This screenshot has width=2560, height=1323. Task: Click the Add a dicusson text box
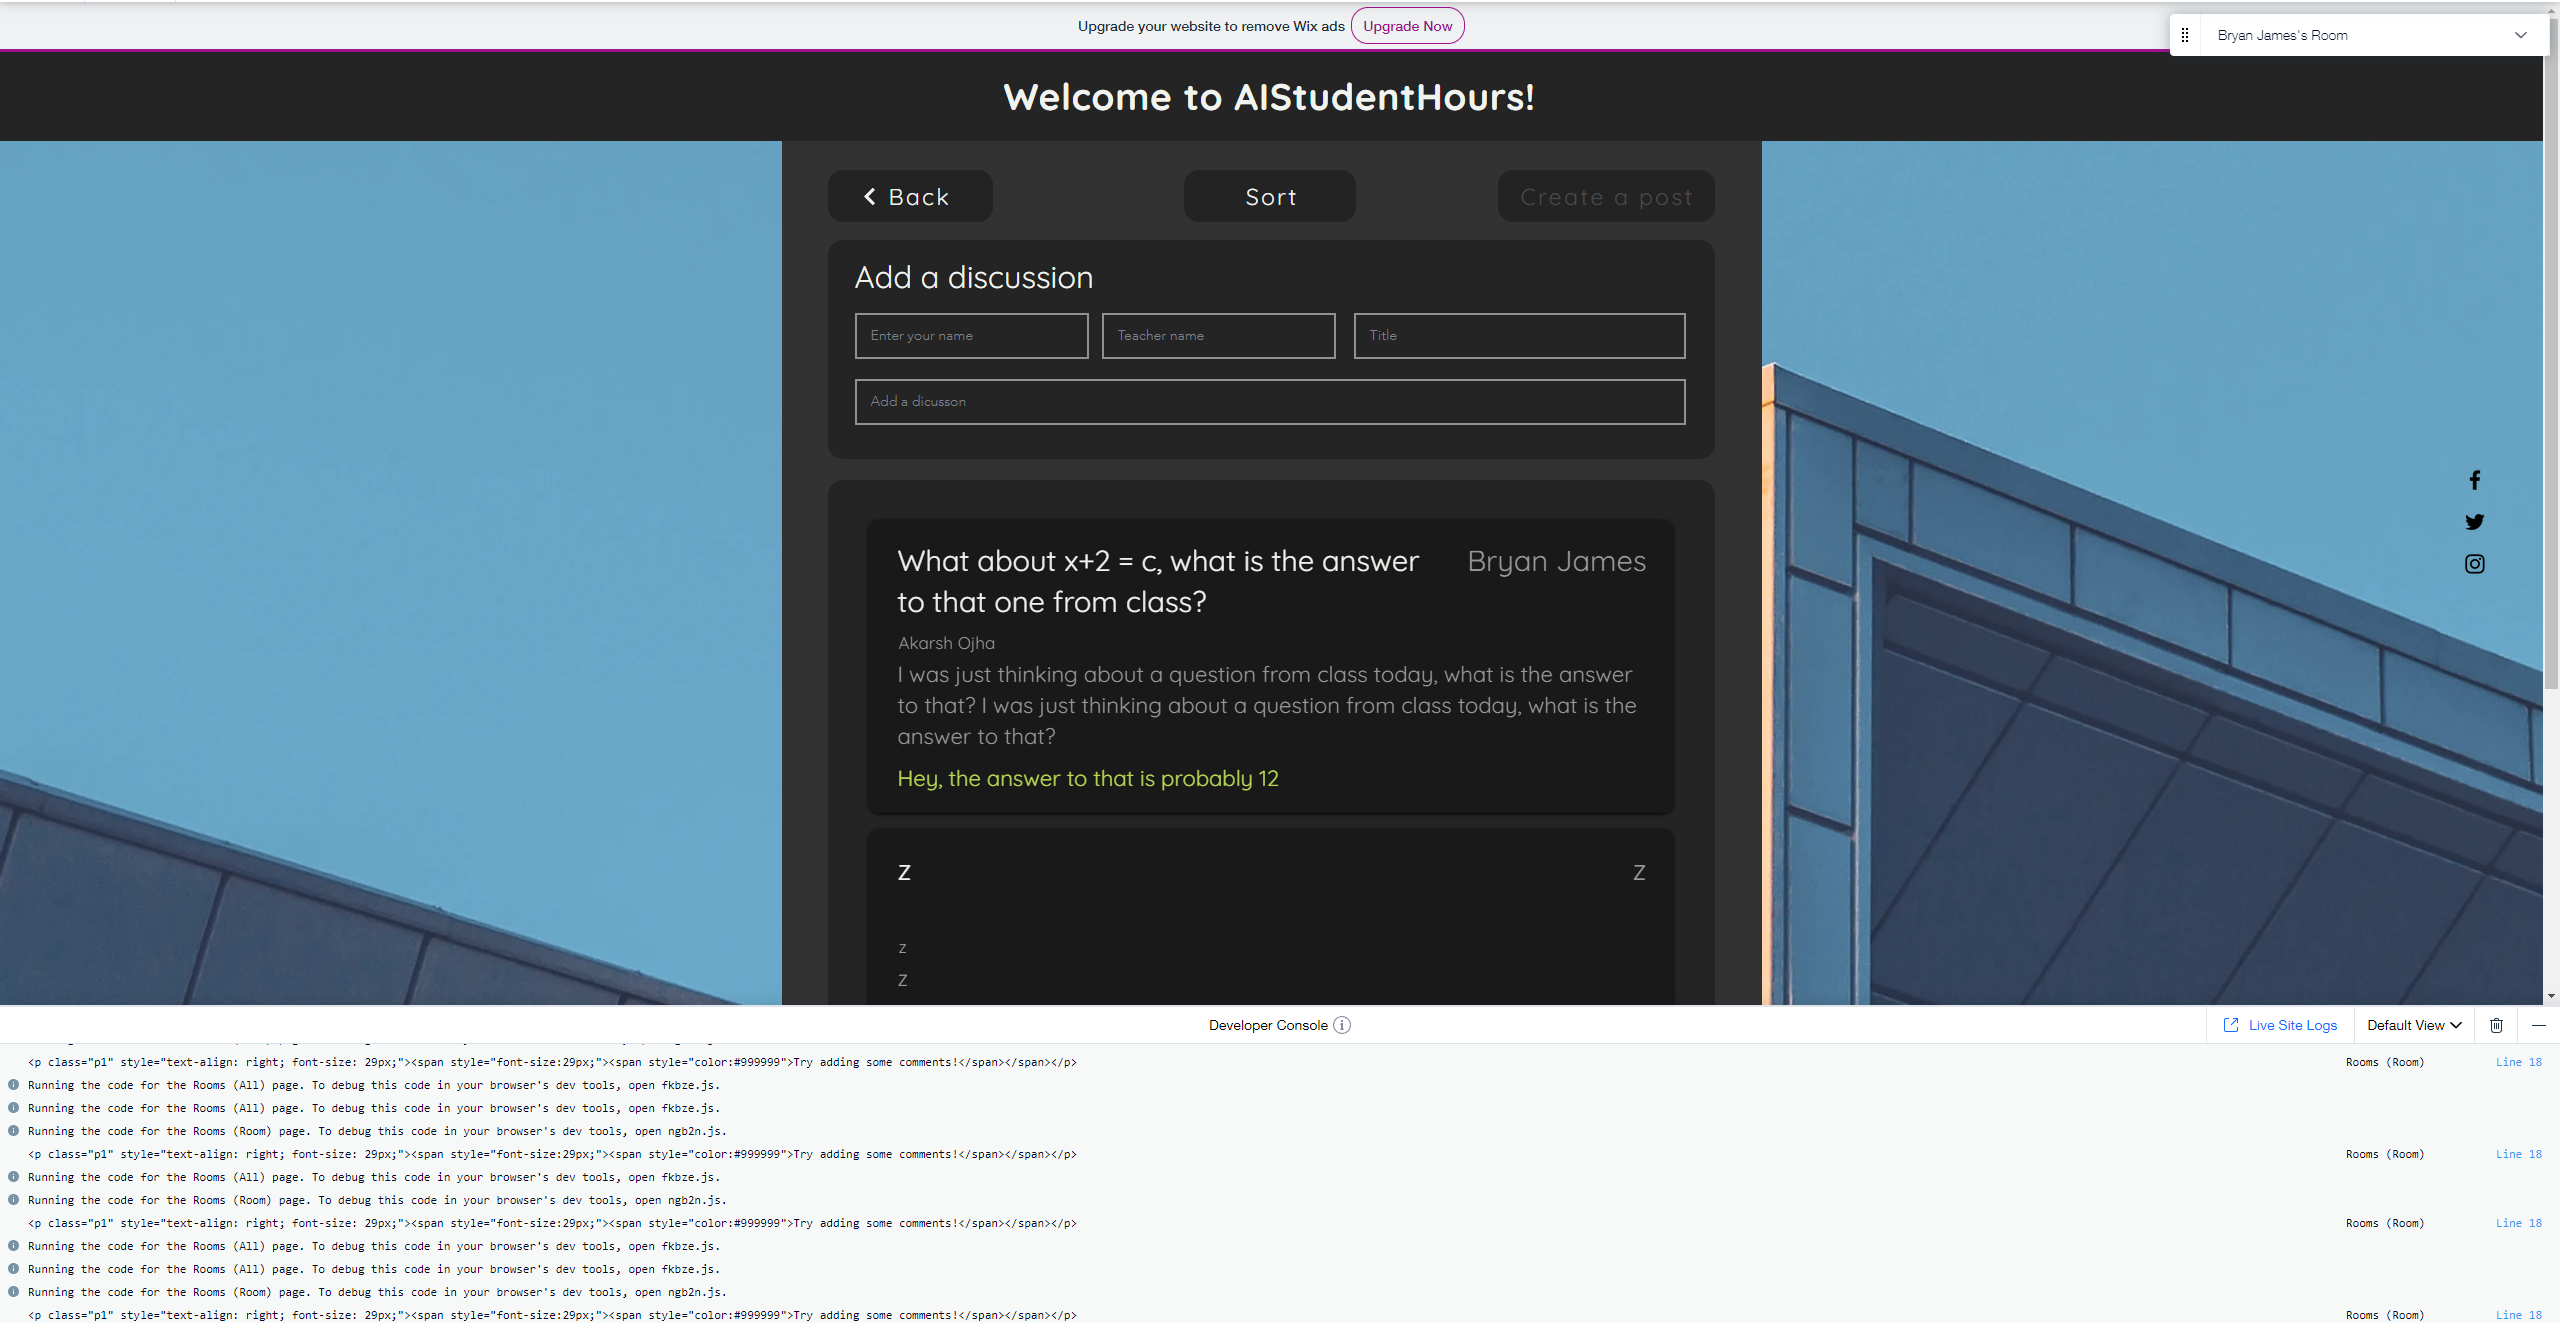[1269, 402]
